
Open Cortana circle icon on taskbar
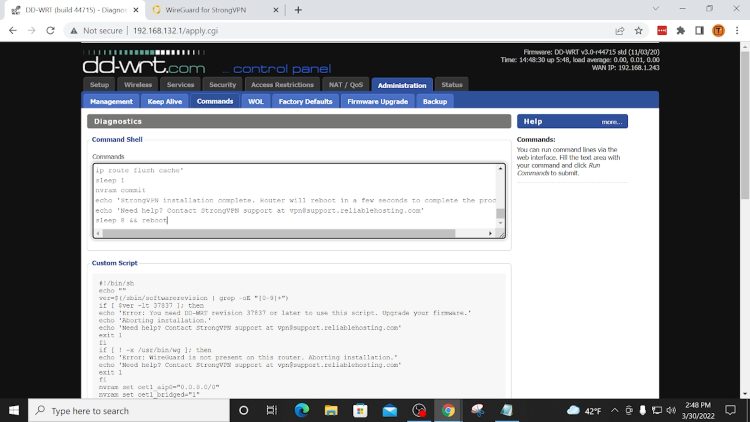point(243,411)
